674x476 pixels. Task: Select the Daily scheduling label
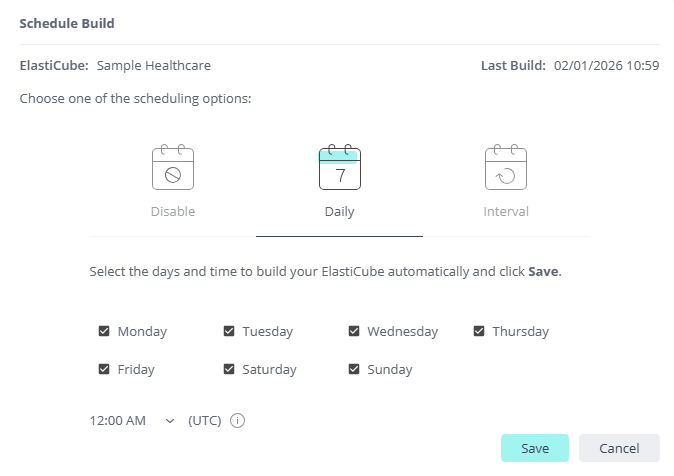[x=339, y=212]
